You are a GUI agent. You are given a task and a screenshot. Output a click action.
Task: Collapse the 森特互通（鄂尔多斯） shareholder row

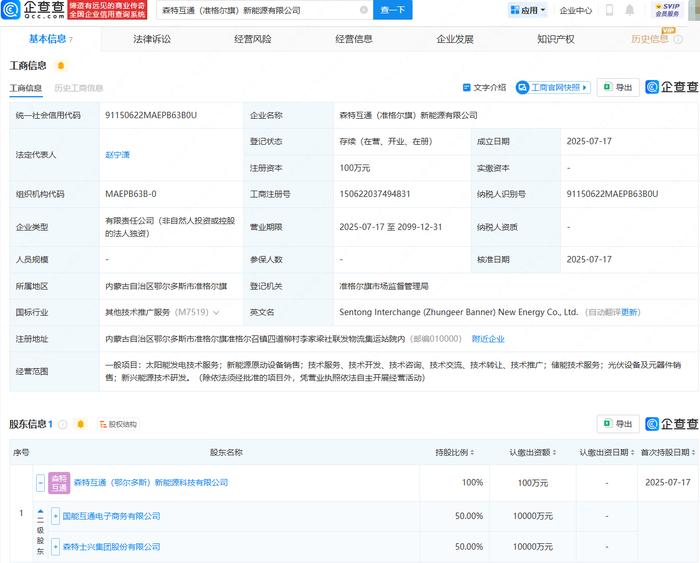point(41,483)
